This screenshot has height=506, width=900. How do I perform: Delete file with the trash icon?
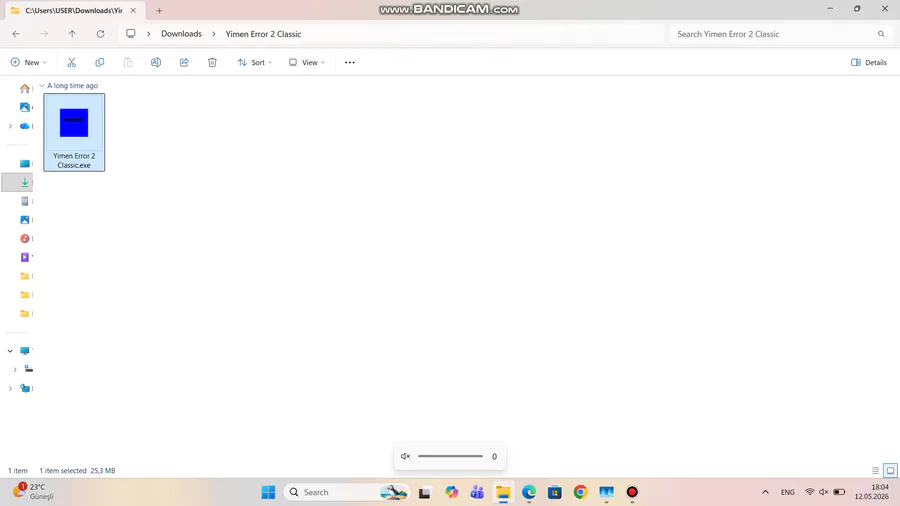tap(212, 62)
